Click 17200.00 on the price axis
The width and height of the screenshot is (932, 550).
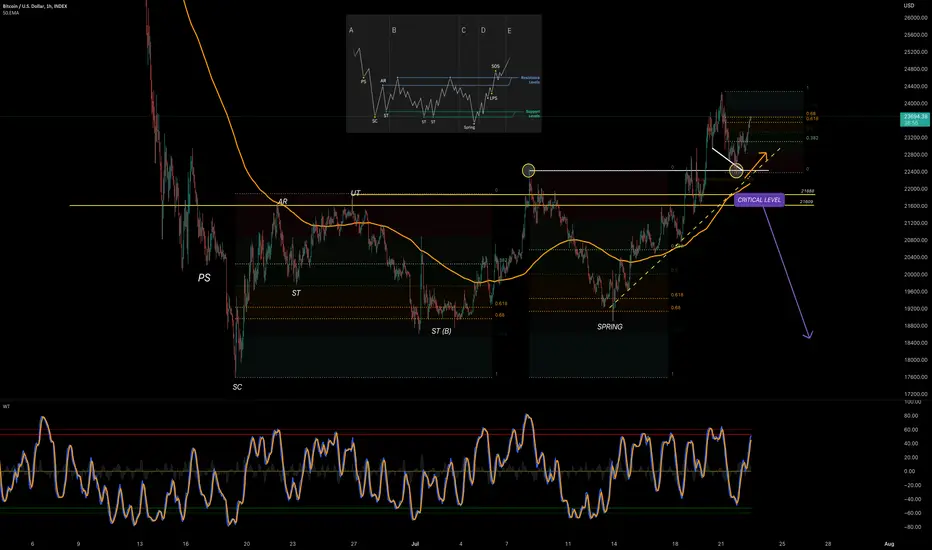pyautogui.click(x=916, y=394)
